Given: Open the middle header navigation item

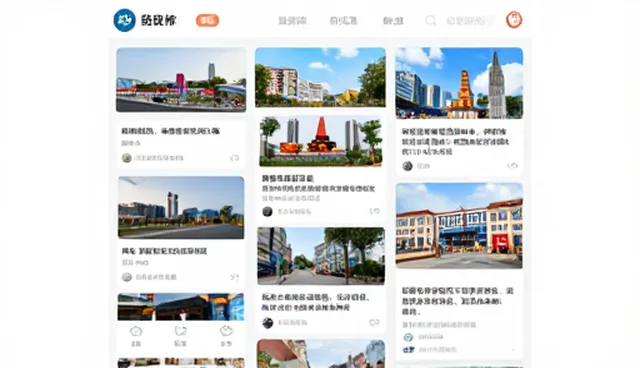Looking at the screenshot, I should click(x=343, y=20).
